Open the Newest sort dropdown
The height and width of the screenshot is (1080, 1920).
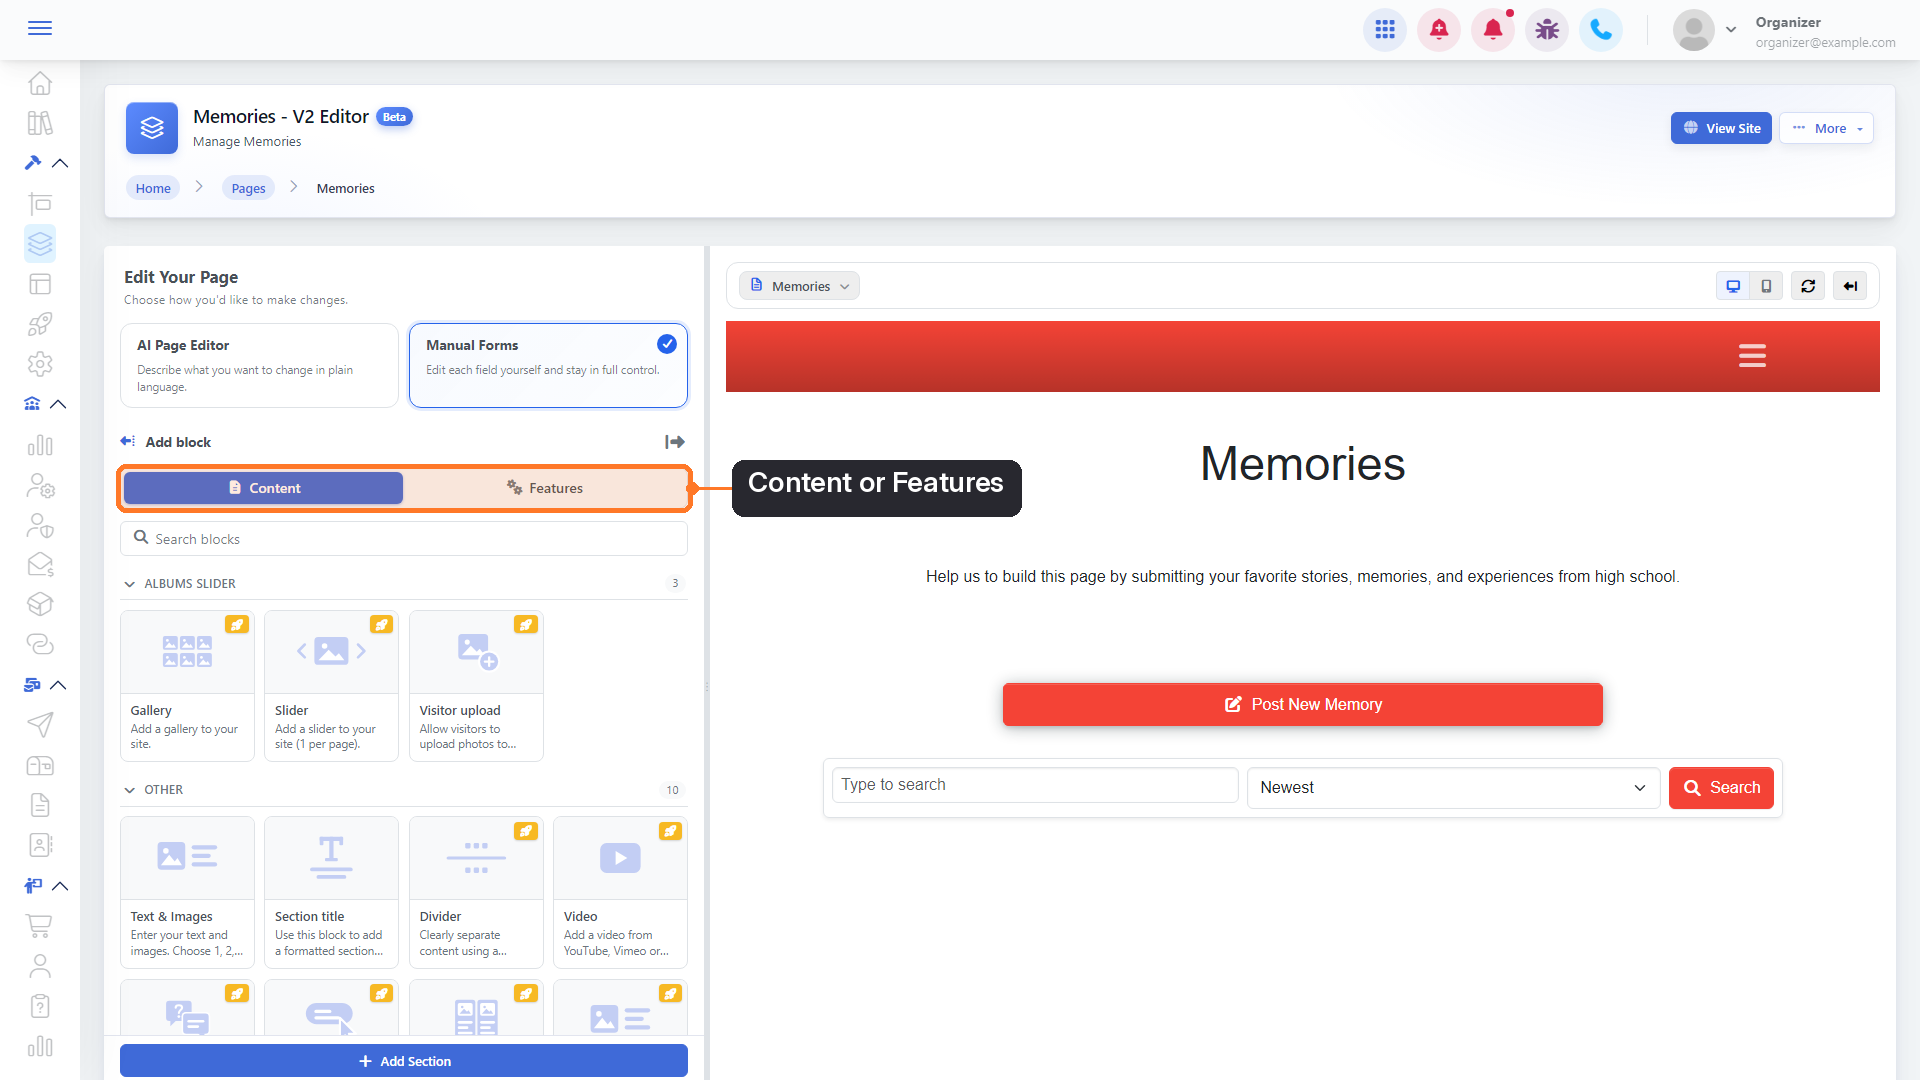[x=1453, y=788]
